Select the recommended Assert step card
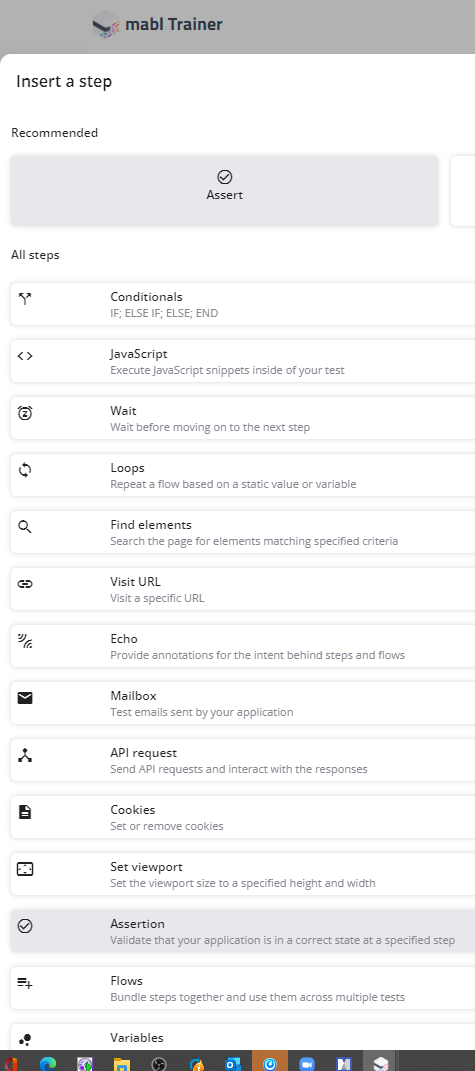The width and height of the screenshot is (475, 1071). point(224,191)
